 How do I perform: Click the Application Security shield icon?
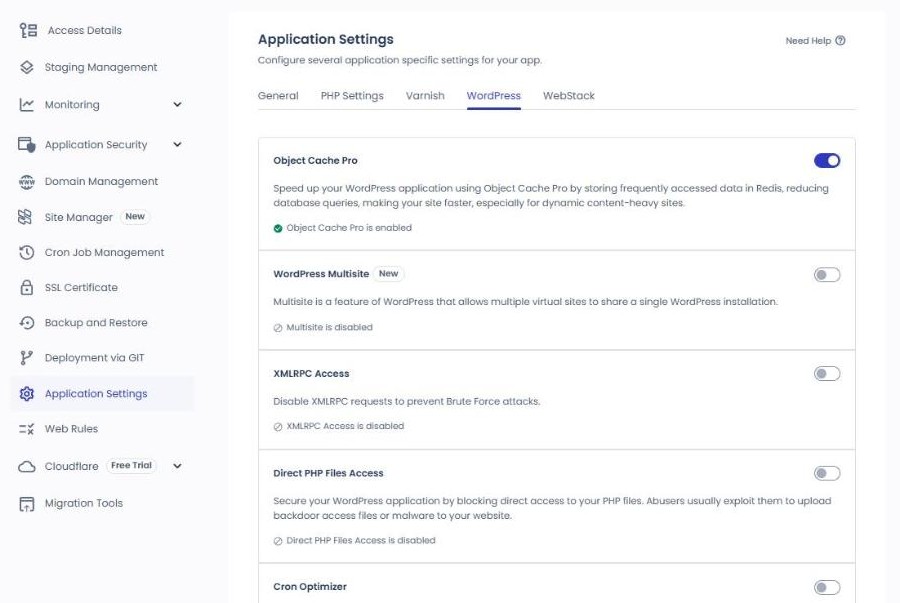point(27,145)
